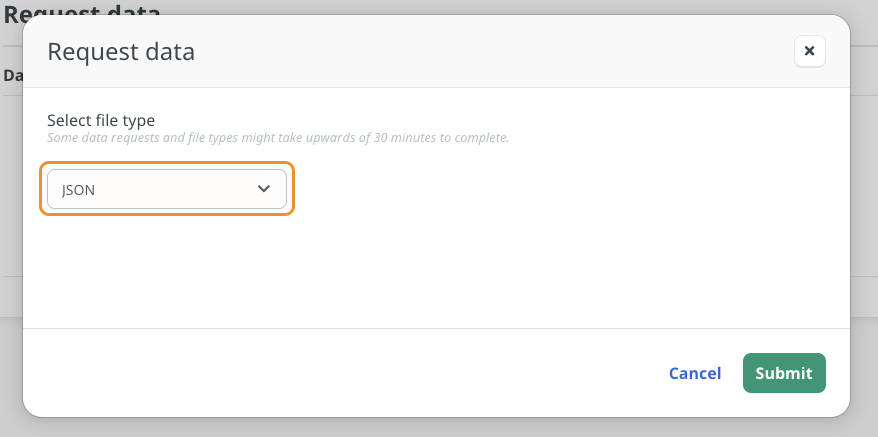Open the JSON file type dropdown
878x437 pixels.
(166, 189)
